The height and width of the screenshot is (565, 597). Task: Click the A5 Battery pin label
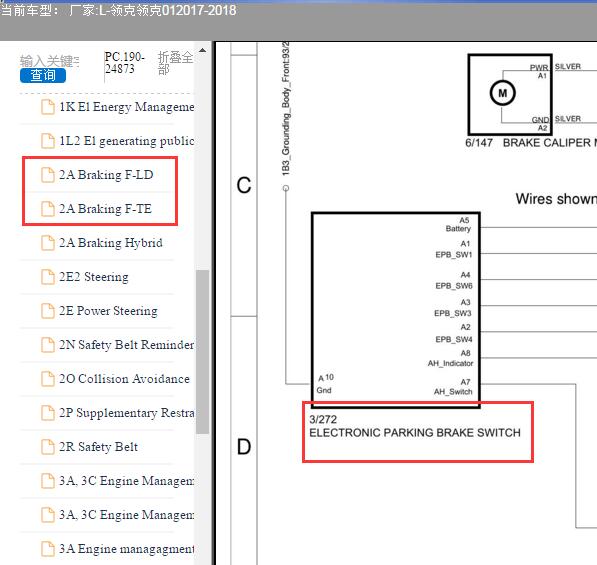458,225
